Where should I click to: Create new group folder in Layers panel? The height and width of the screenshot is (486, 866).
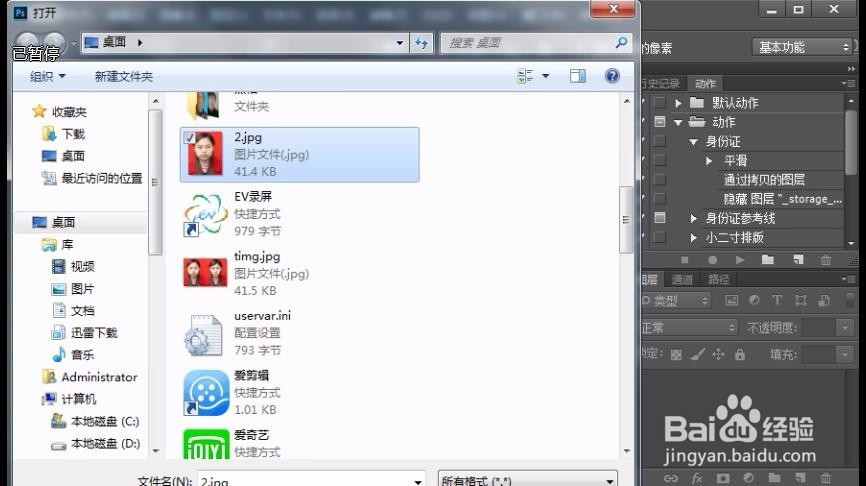click(774, 478)
